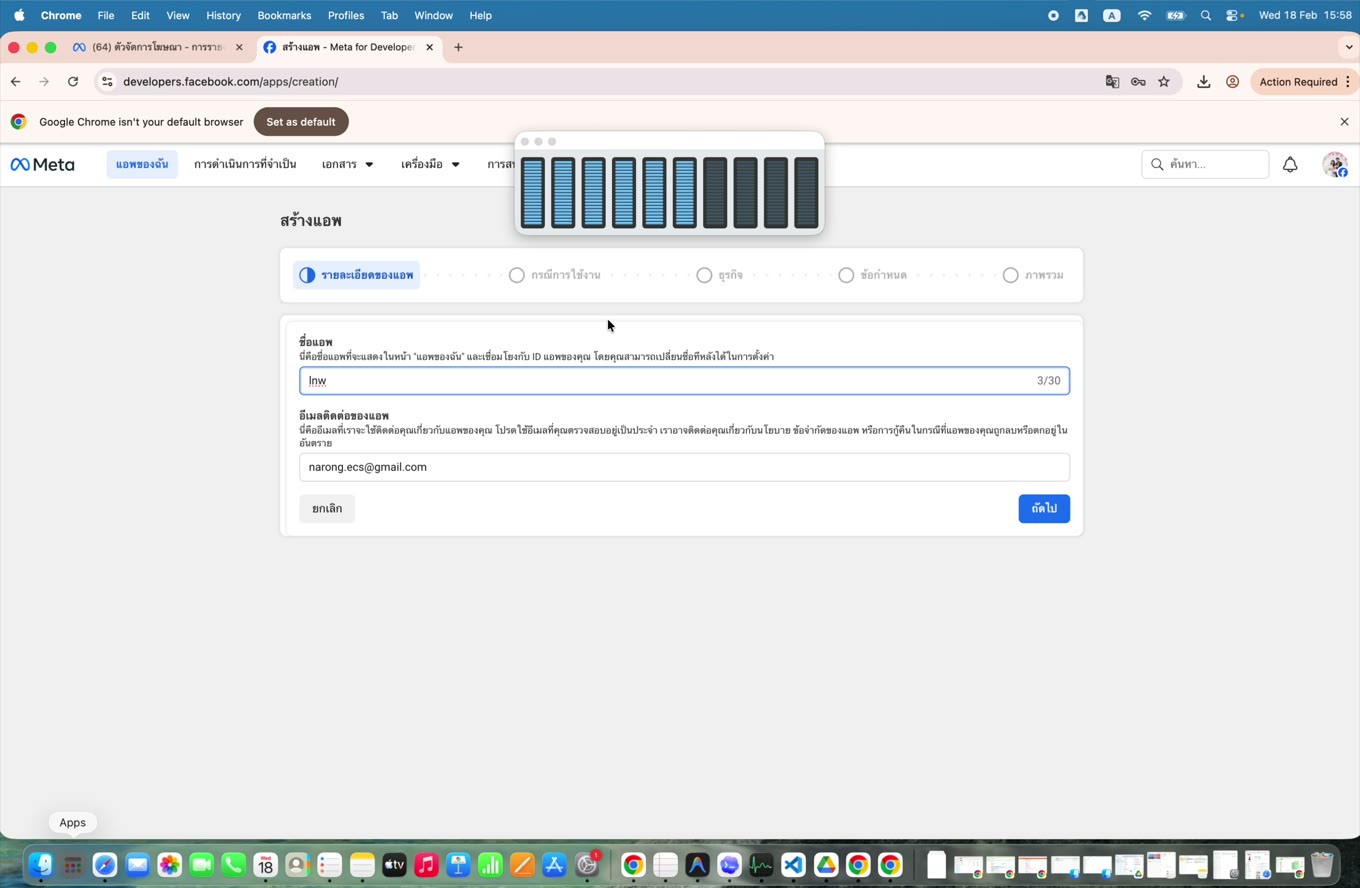Select the กรณีการใช้งาน step radio
Viewport: 1360px width, 888px height.
click(x=516, y=275)
